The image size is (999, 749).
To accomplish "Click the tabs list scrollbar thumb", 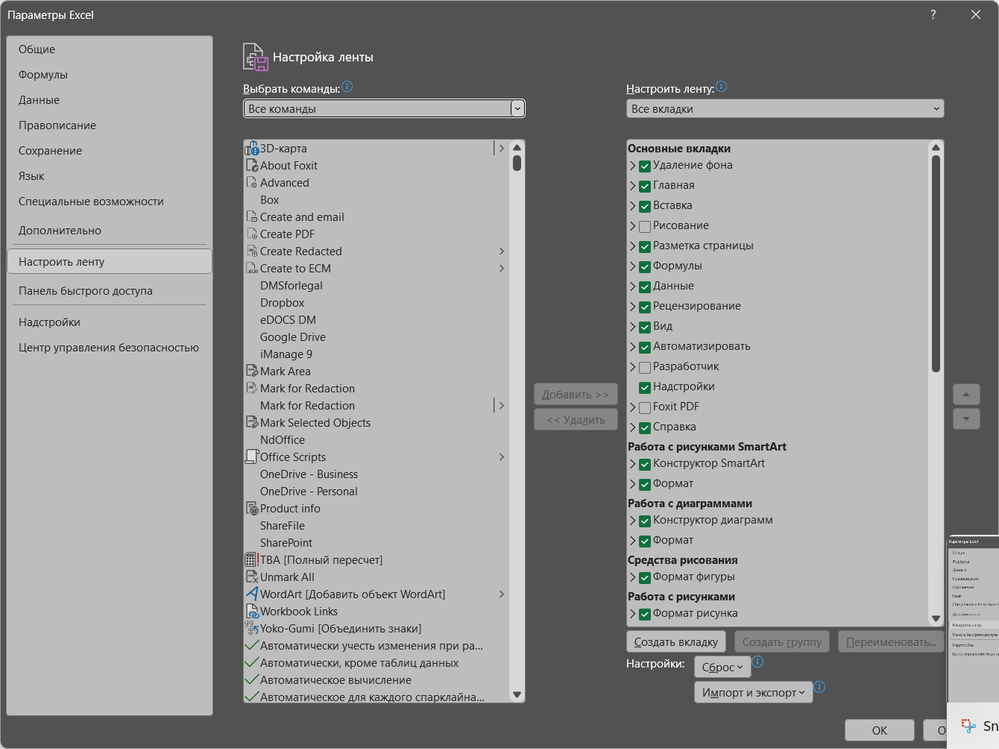I will [x=936, y=264].
